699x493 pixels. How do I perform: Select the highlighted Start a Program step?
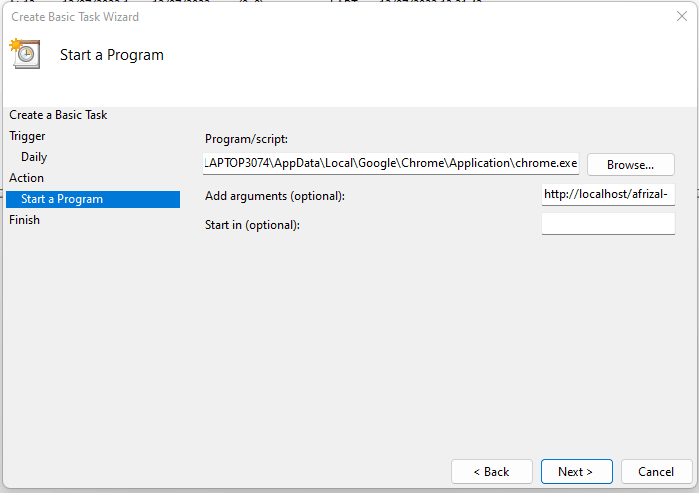[93, 199]
